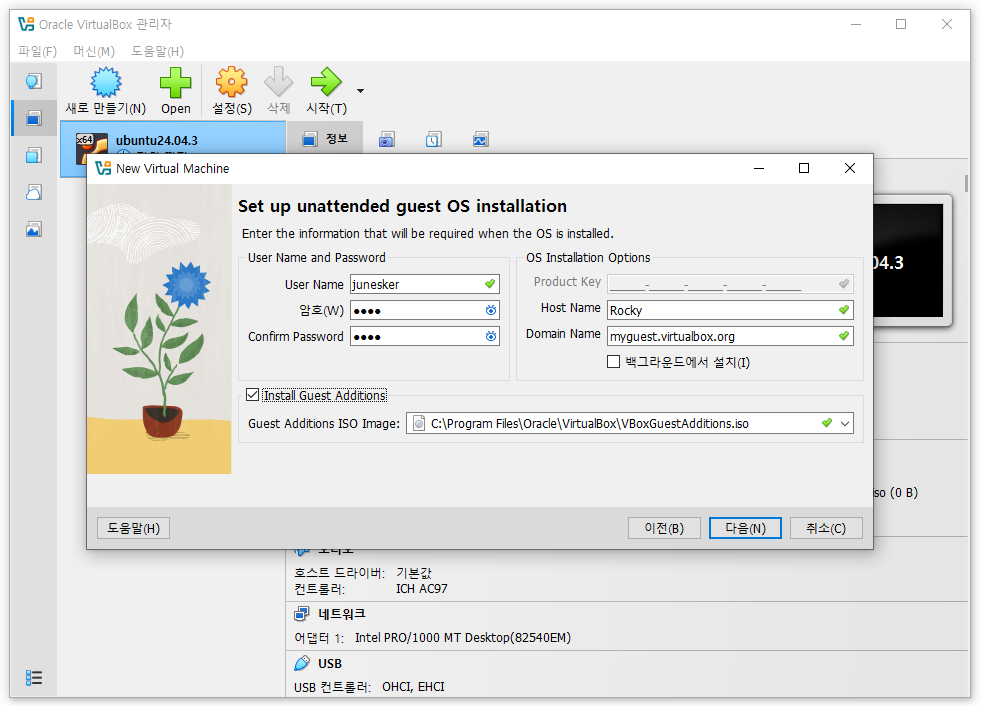Click the New (새로 만들기) toolbar icon
Image resolution: width=981 pixels, height=706 pixels.
(105, 83)
